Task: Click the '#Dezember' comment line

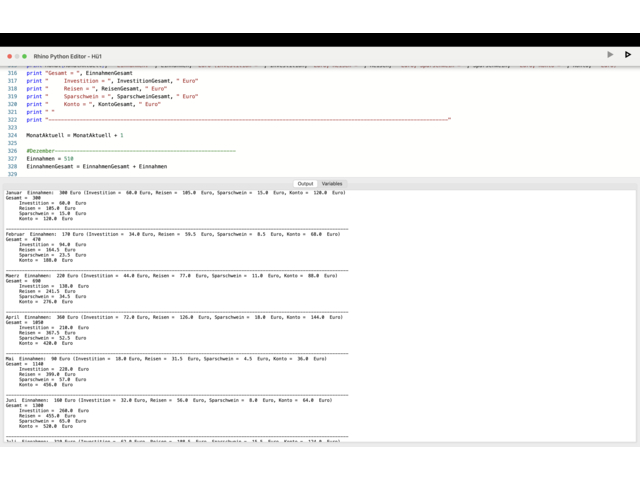Action: 131,151
